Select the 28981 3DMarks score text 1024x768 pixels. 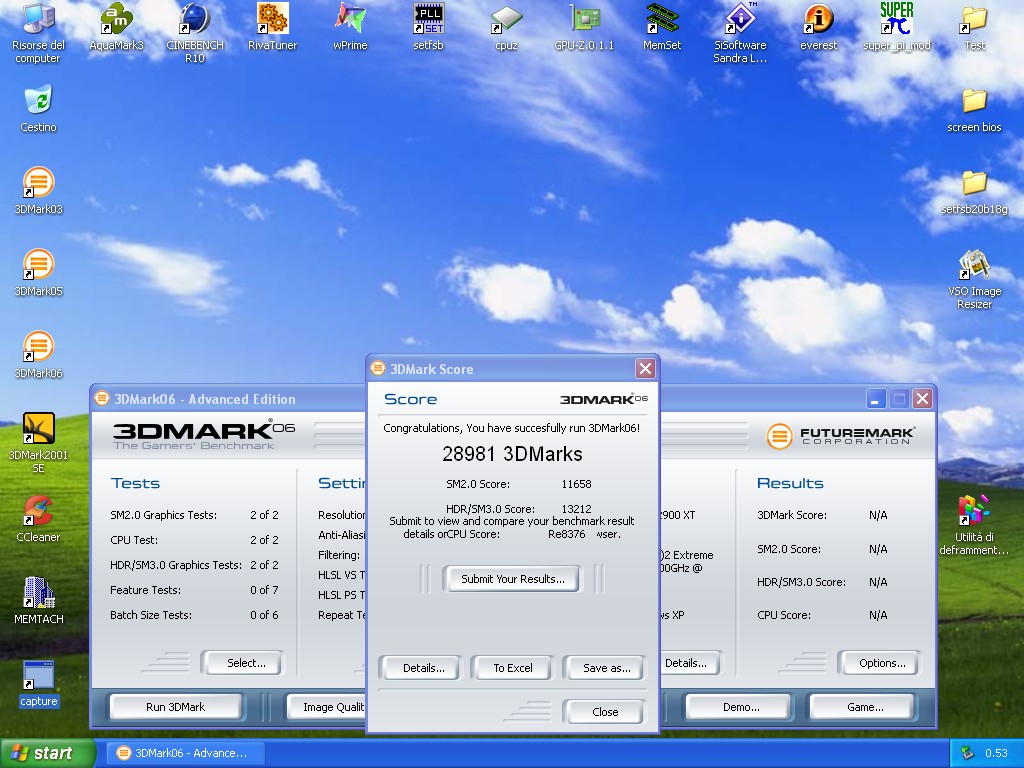(x=512, y=454)
